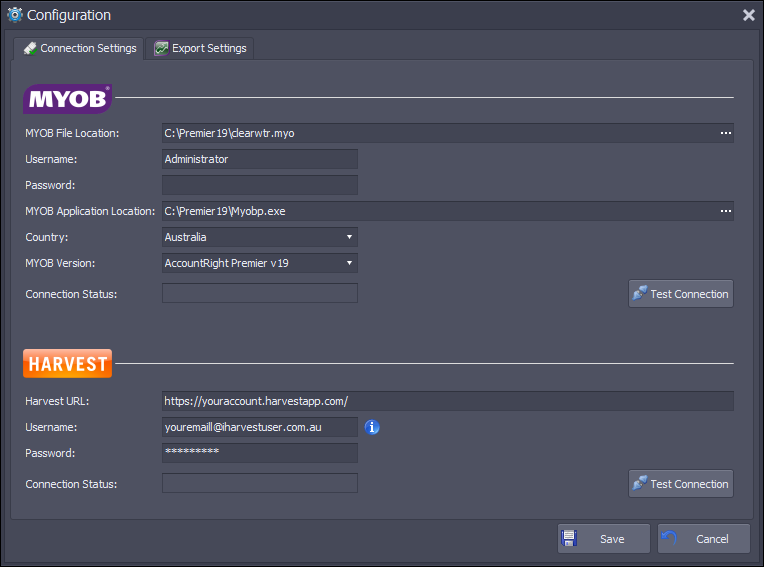Click the Harvest username info icon
The width and height of the screenshot is (764, 567).
372,427
